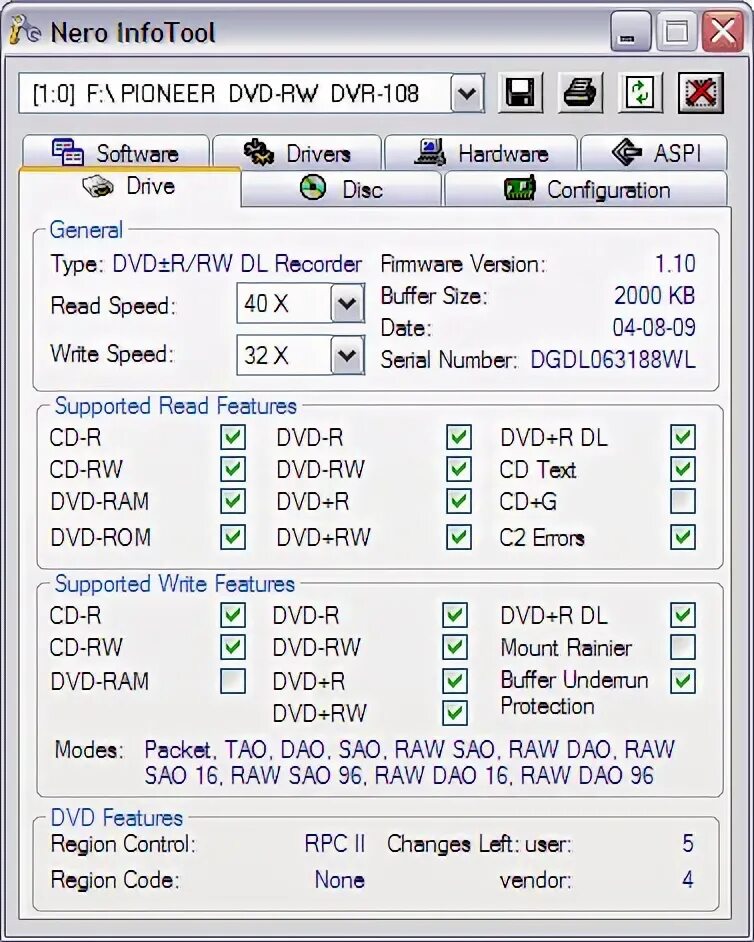This screenshot has height=942, width=754.
Task: Open the ASPI tab
Action: (654, 153)
